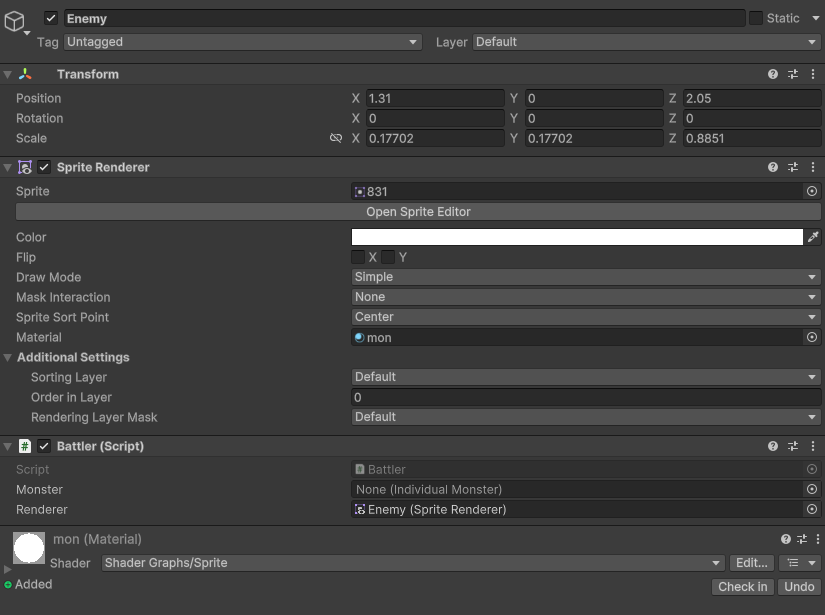The width and height of the screenshot is (825, 615).
Task: Open help for the Transform component
Action: point(772,74)
